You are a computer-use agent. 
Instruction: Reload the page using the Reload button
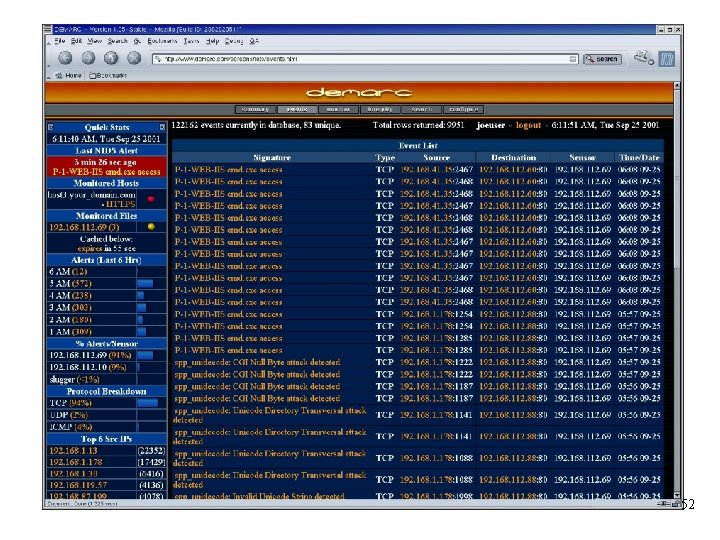(x=111, y=58)
